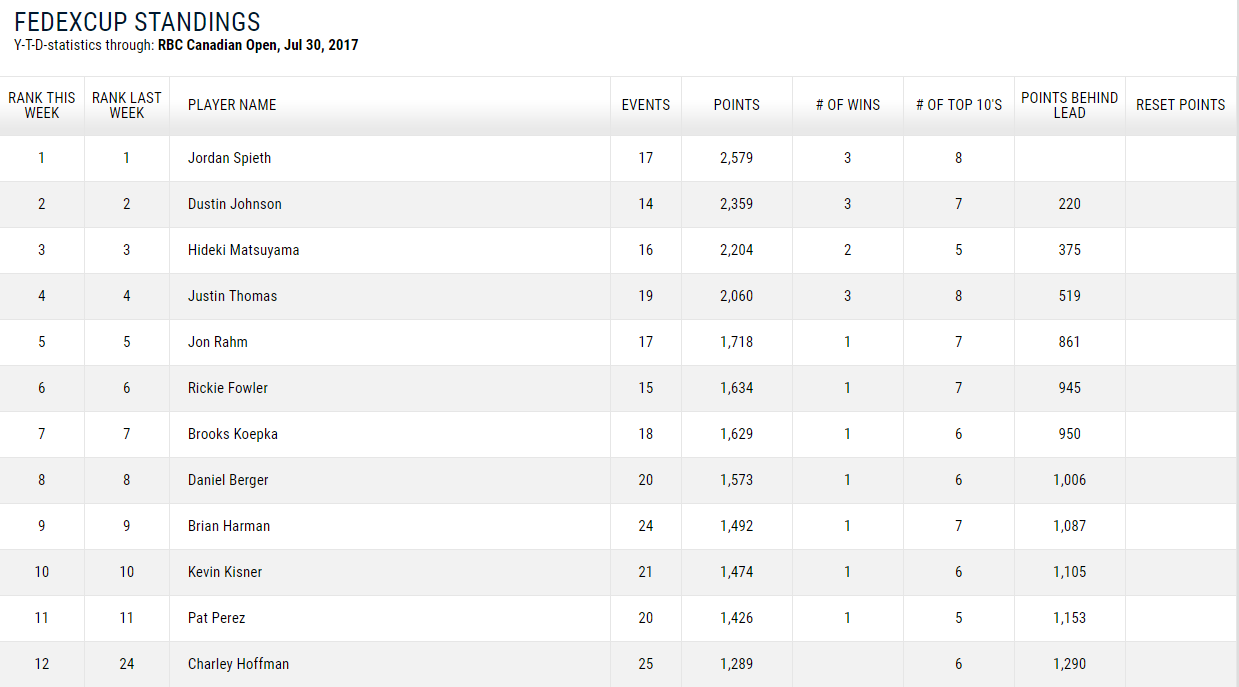Open Jon Rahm's profile link
This screenshot has height=687, width=1239.
[x=217, y=342]
